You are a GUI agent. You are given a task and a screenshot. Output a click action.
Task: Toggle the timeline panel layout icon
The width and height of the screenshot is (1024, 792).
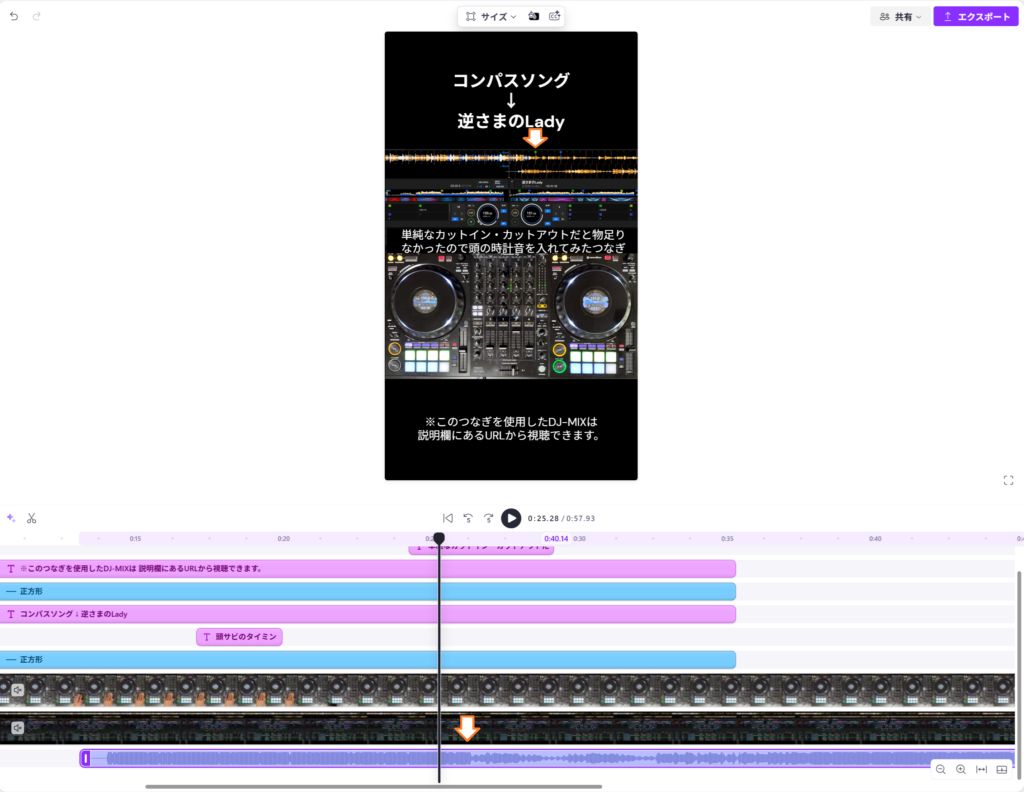[x=1002, y=769]
